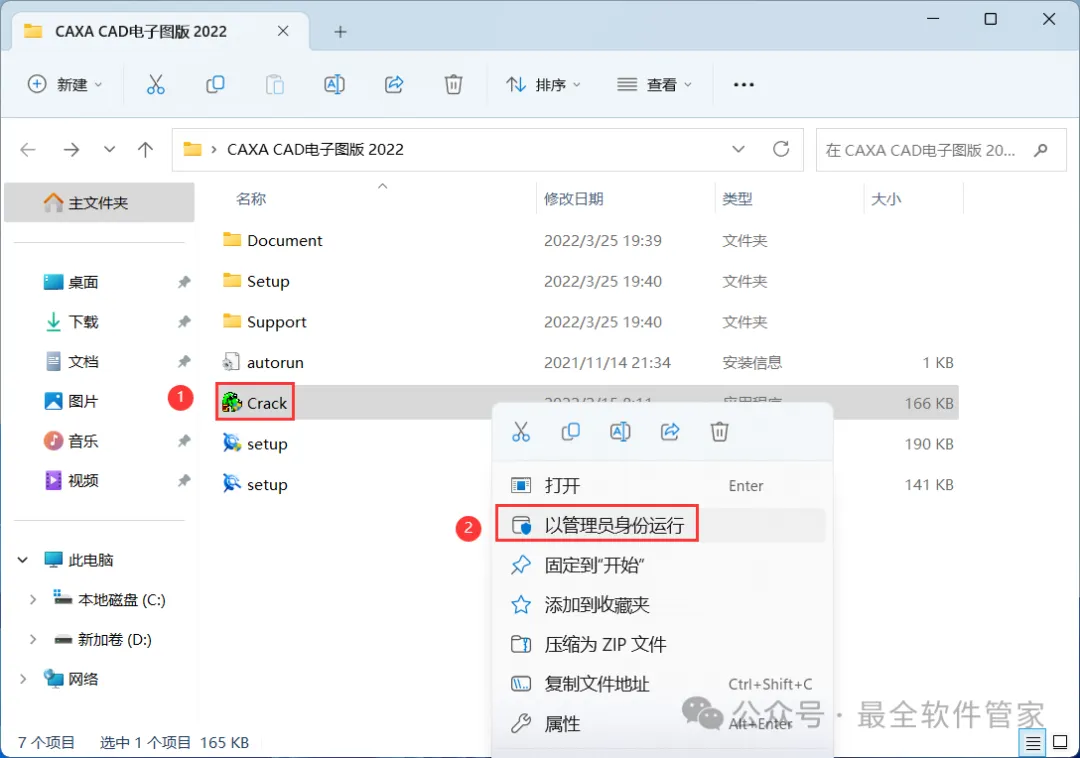Open the New (新建) dropdown

click(x=65, y=85)
